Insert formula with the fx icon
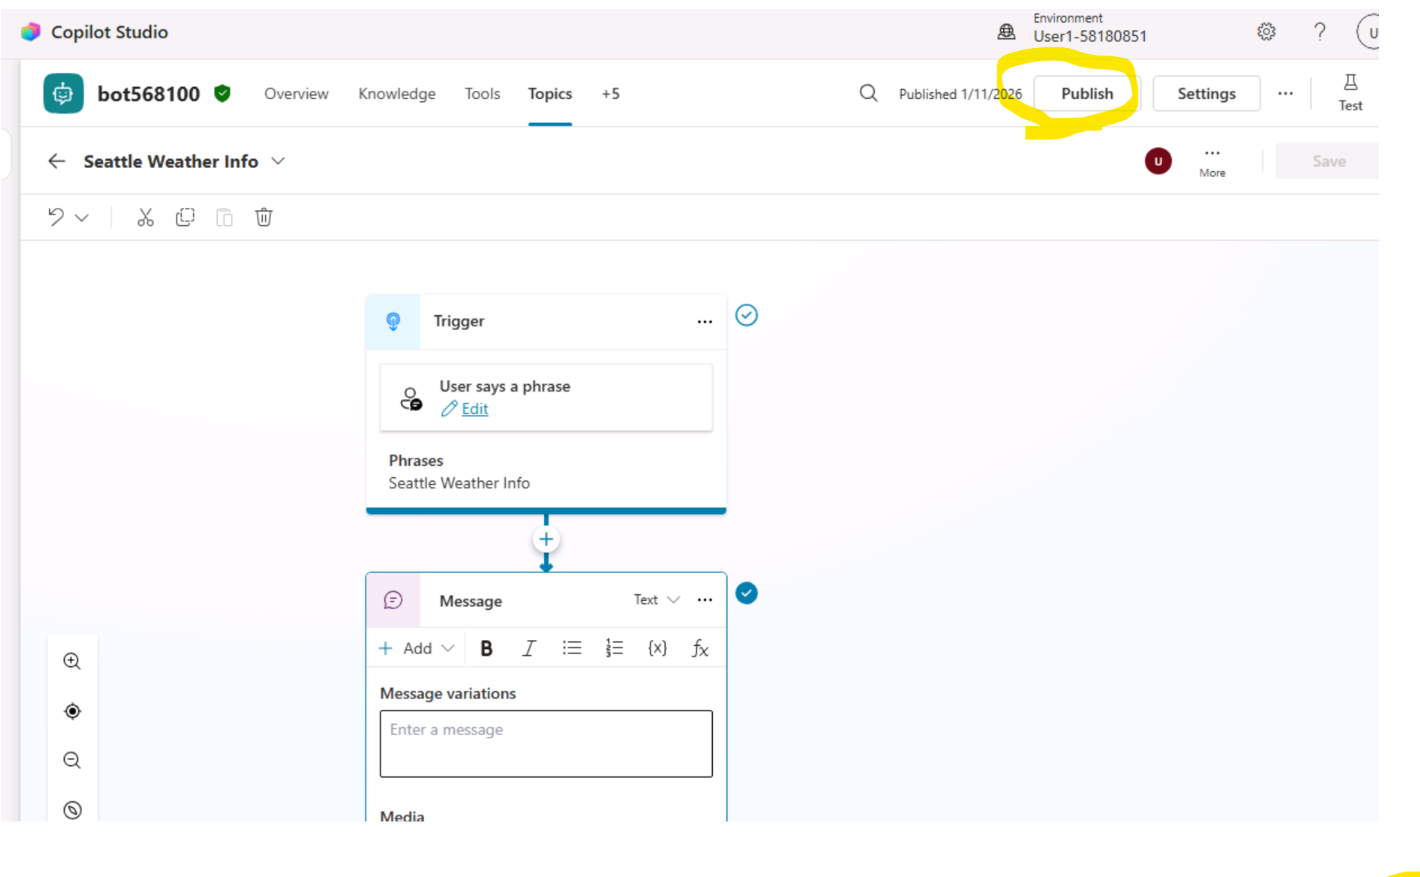 [x=700, y=648]
